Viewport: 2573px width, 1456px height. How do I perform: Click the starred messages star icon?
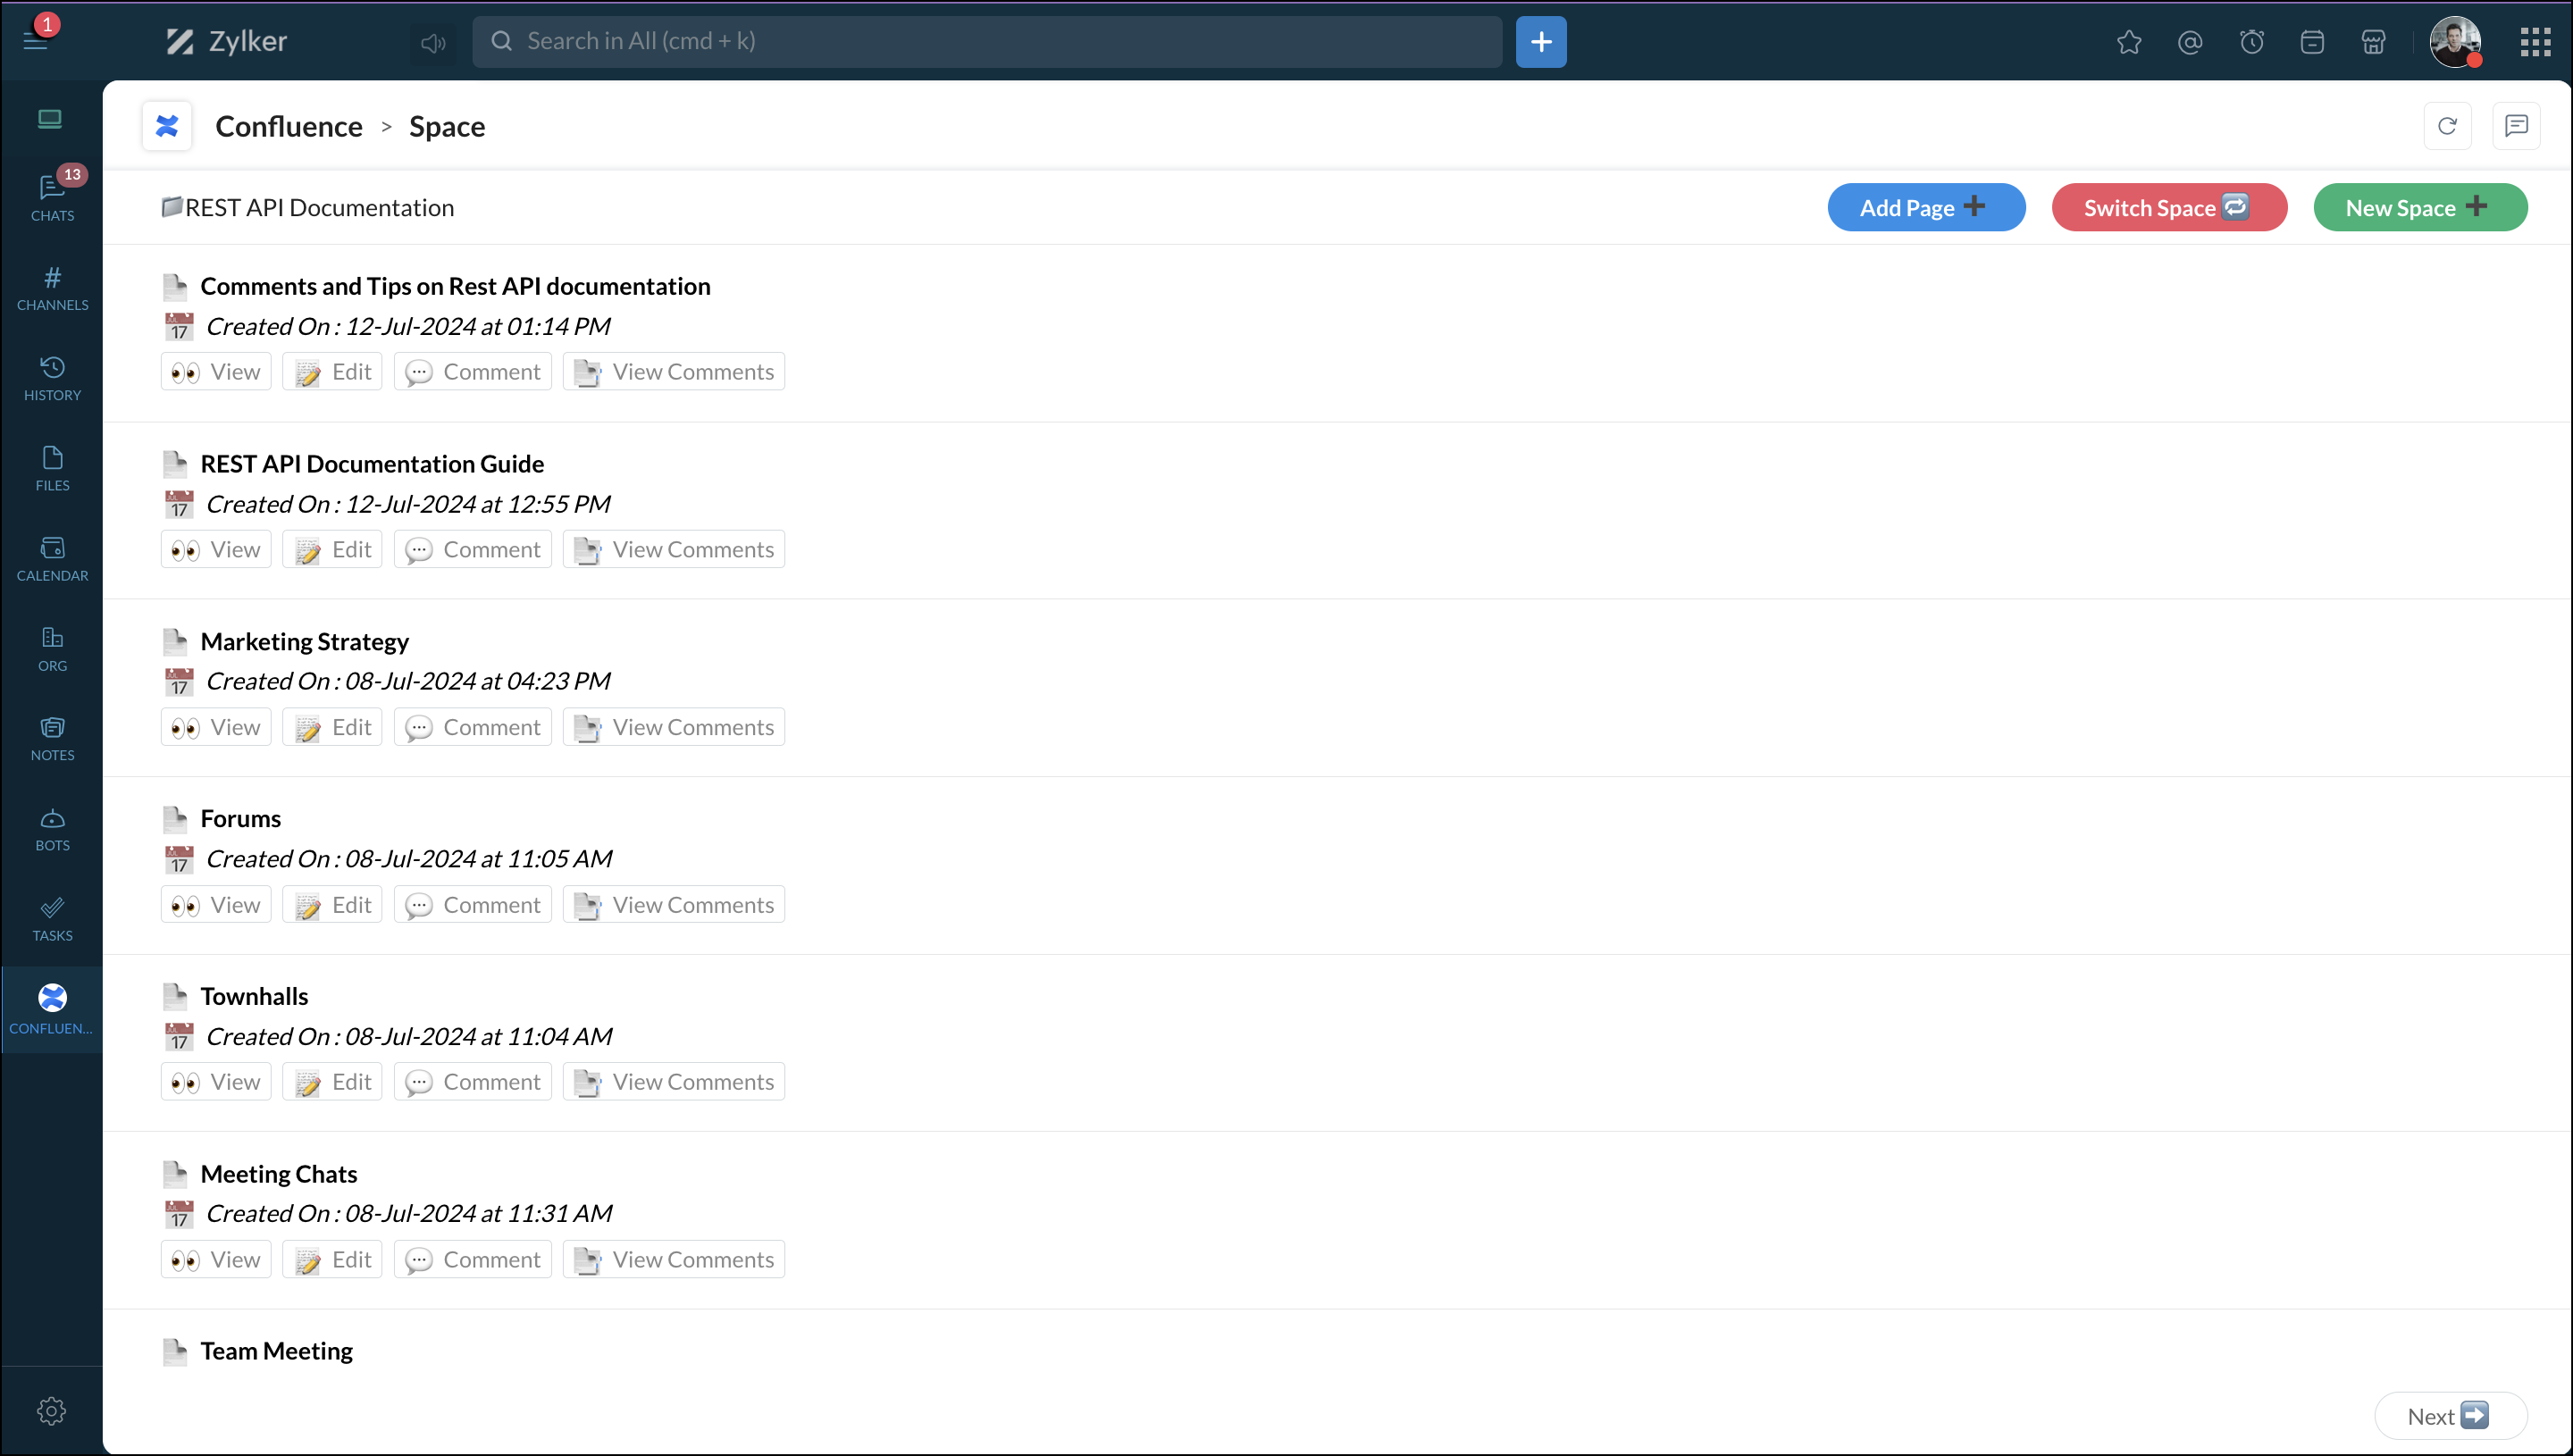point(2128,42)
